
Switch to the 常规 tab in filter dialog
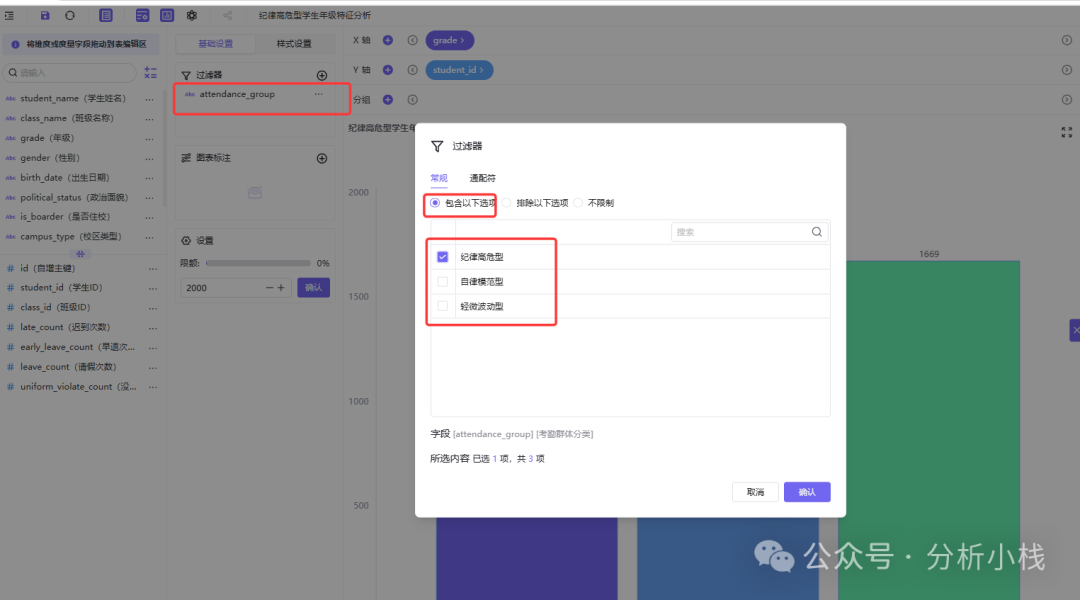click(x=439, y=178)
